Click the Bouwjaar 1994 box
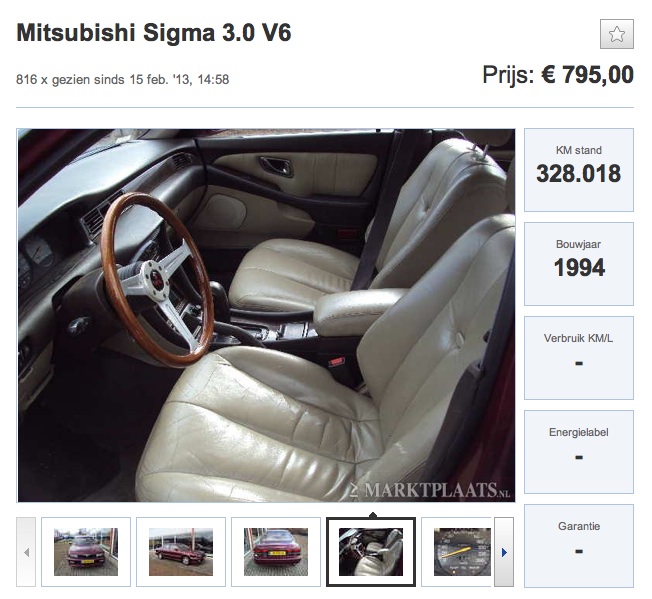The width and height of the screenshot is (652, 599). [x=579, y=264]
